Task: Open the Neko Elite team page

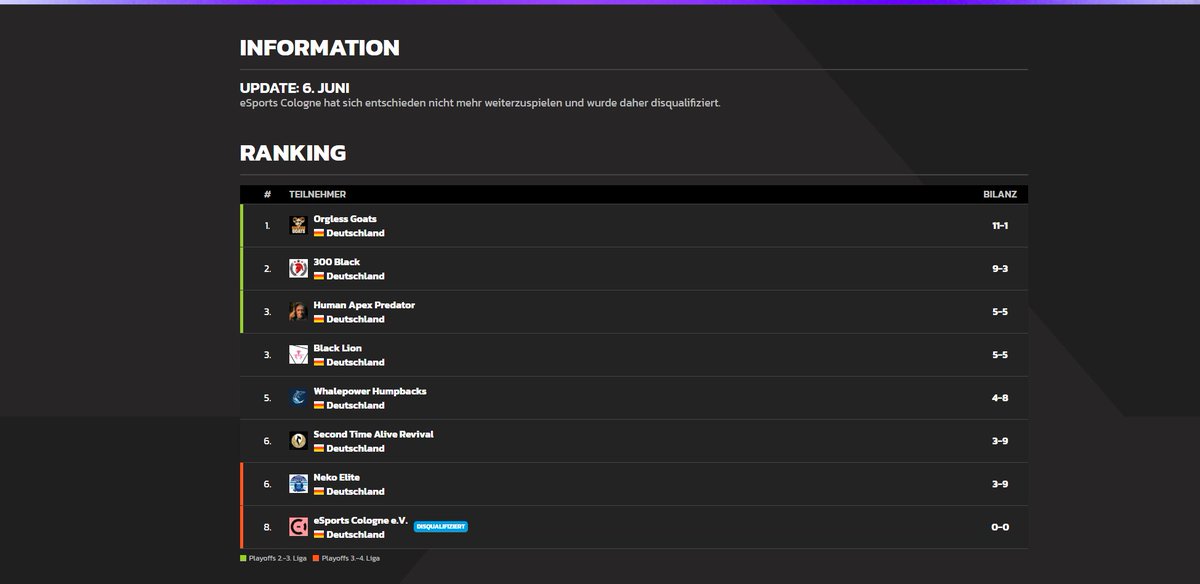Action: click(x=337, y=477)
